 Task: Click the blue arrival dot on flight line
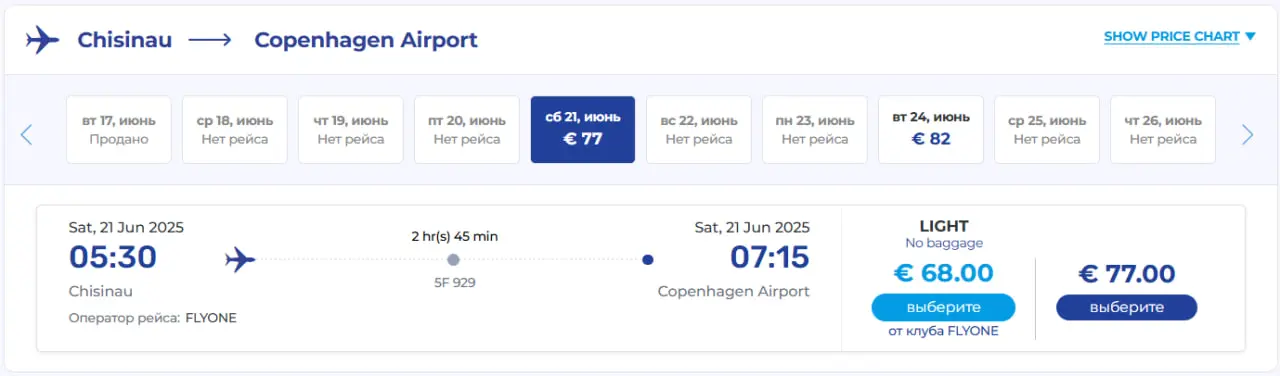(648, 260)
